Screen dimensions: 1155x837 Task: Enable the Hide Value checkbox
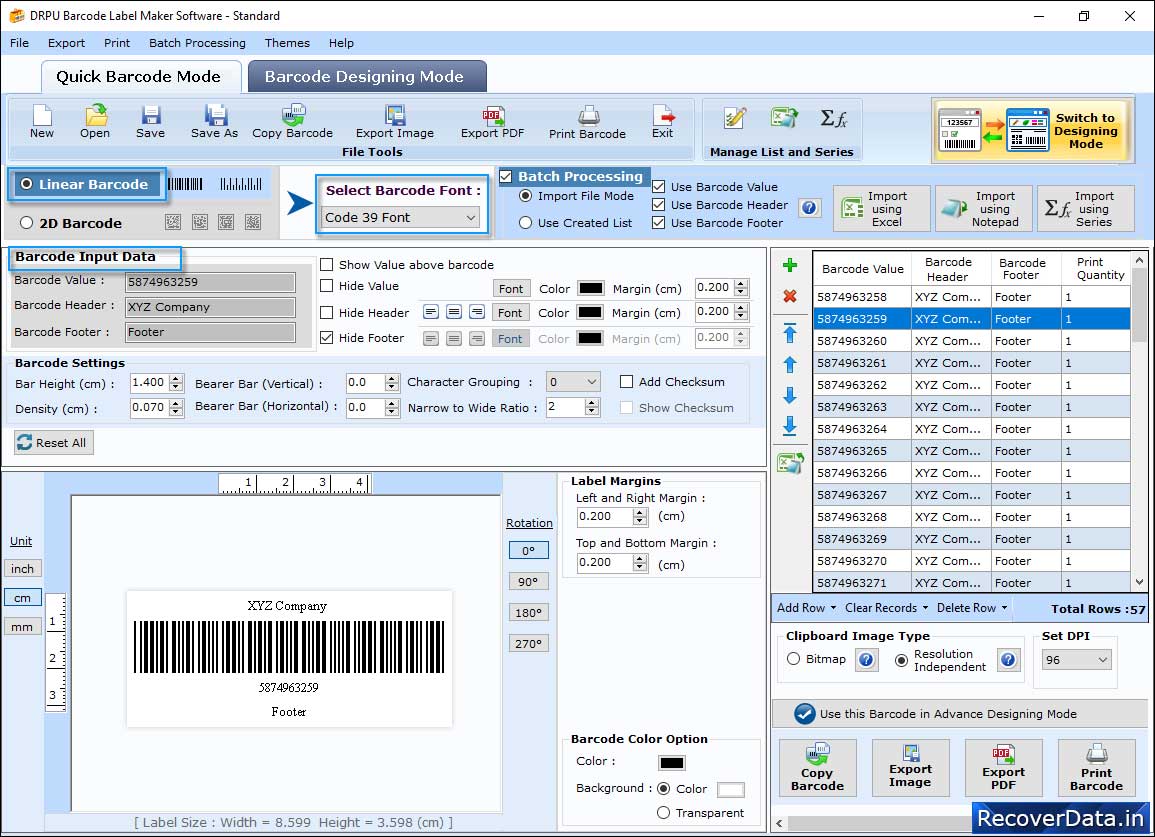tap(326, 286)
